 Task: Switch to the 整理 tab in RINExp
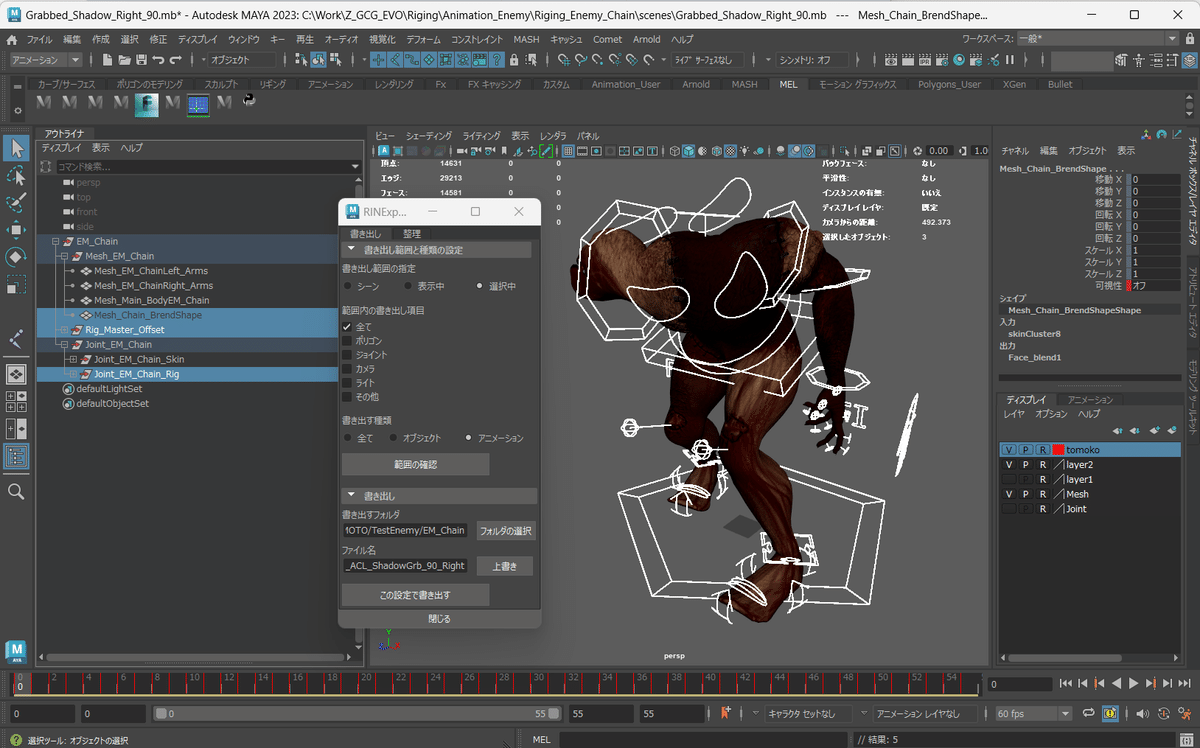411,234
